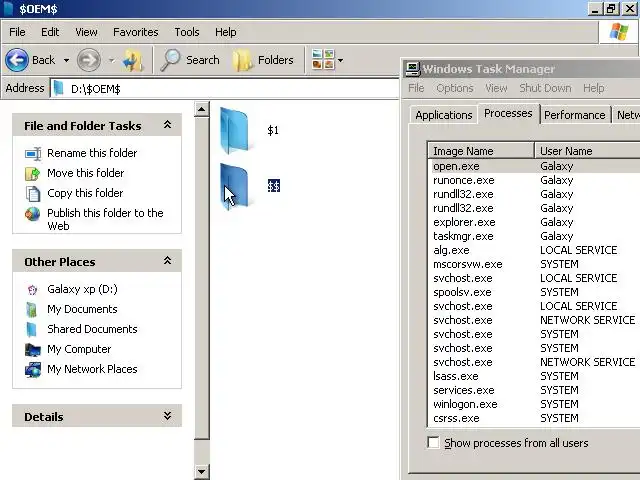Open the Forward history dropdown arrow
The image size is (640, 480).
[111, 60]
